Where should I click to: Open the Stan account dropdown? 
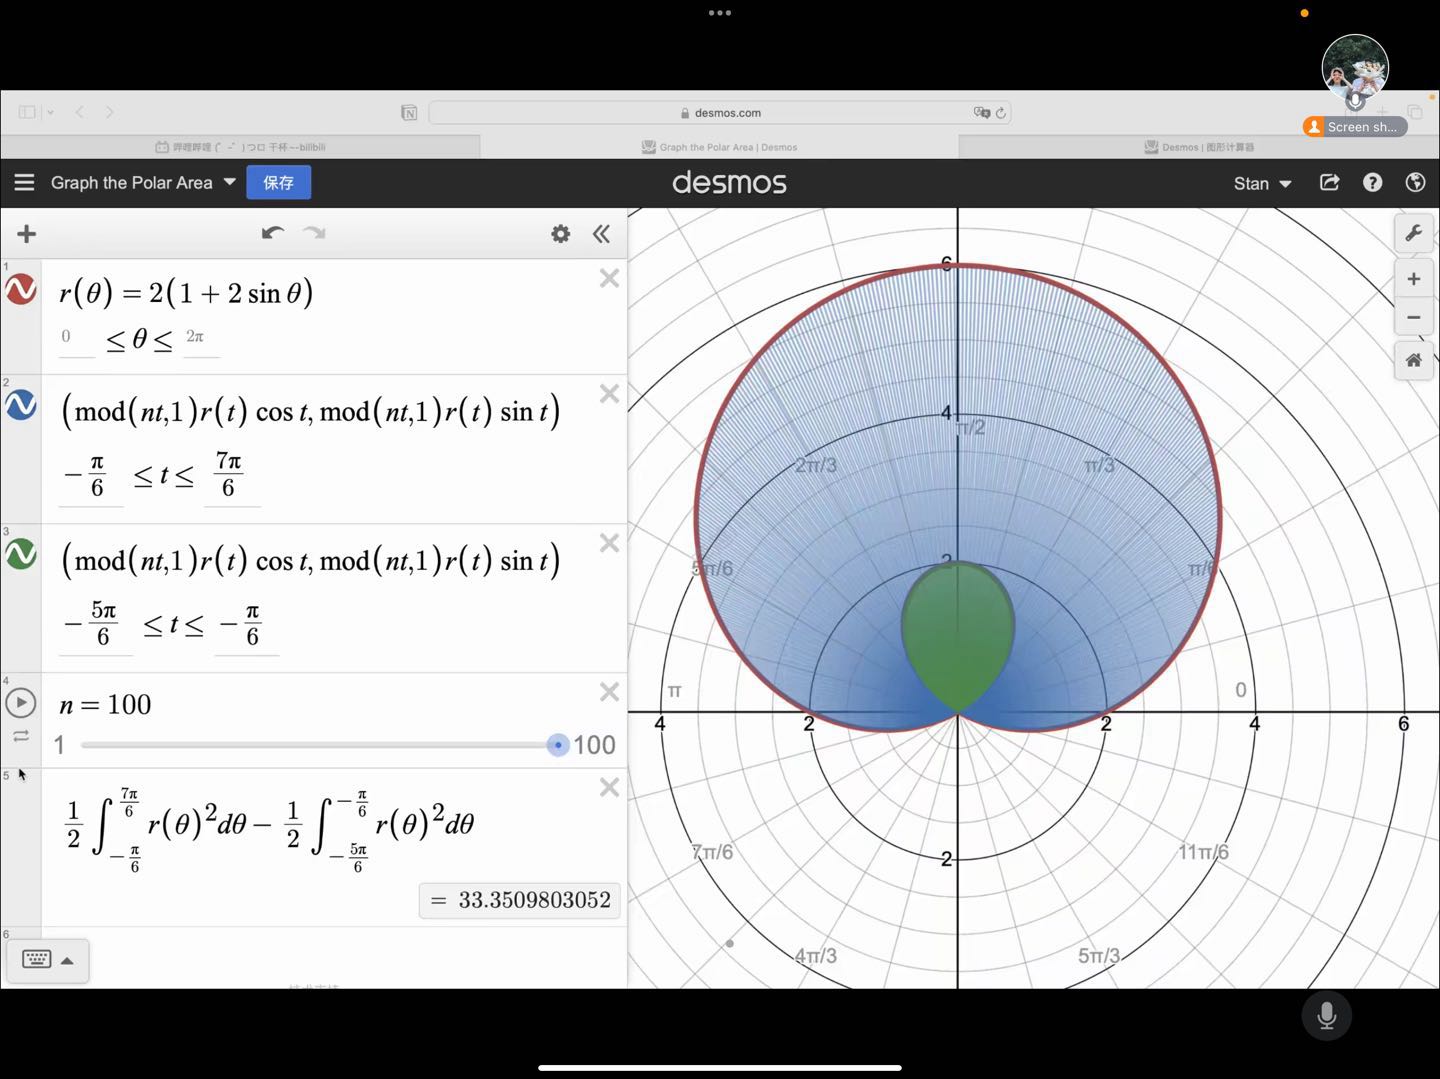[x=1262, y=183]
